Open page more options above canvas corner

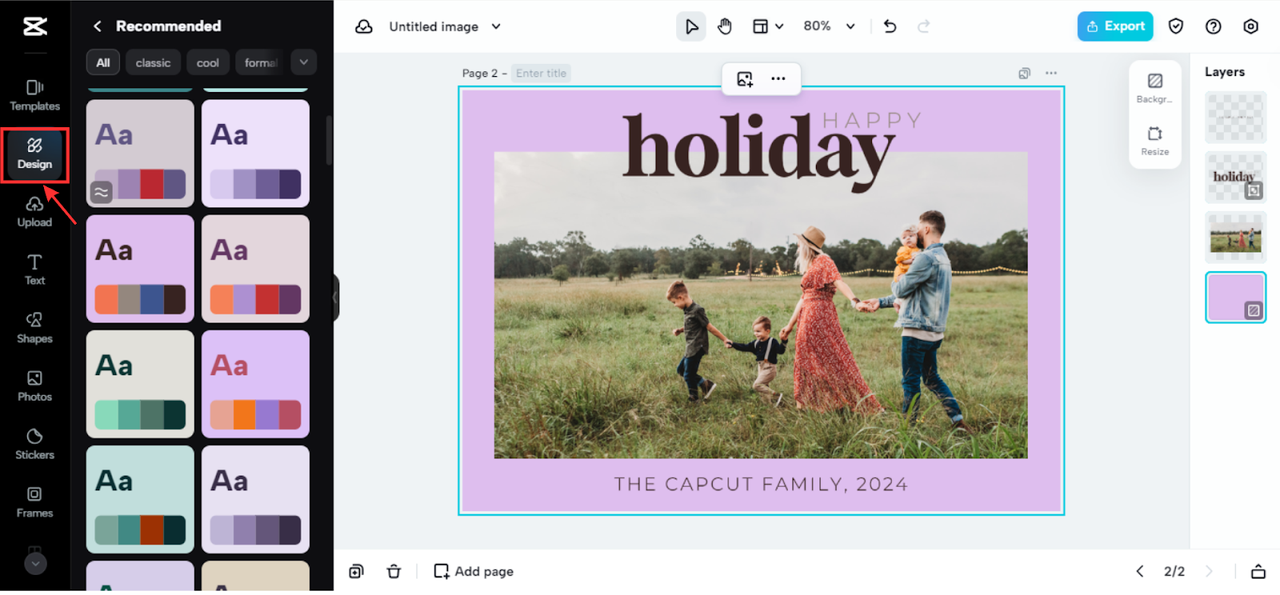1051,73
